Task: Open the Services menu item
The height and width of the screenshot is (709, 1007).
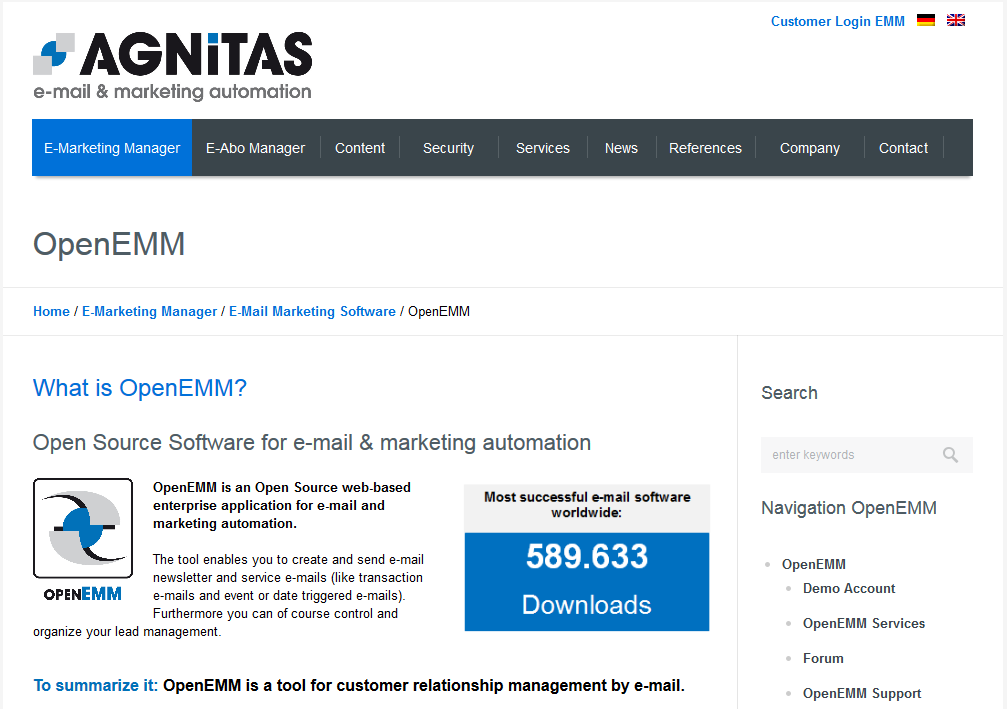Action: [x=543, y=148]
